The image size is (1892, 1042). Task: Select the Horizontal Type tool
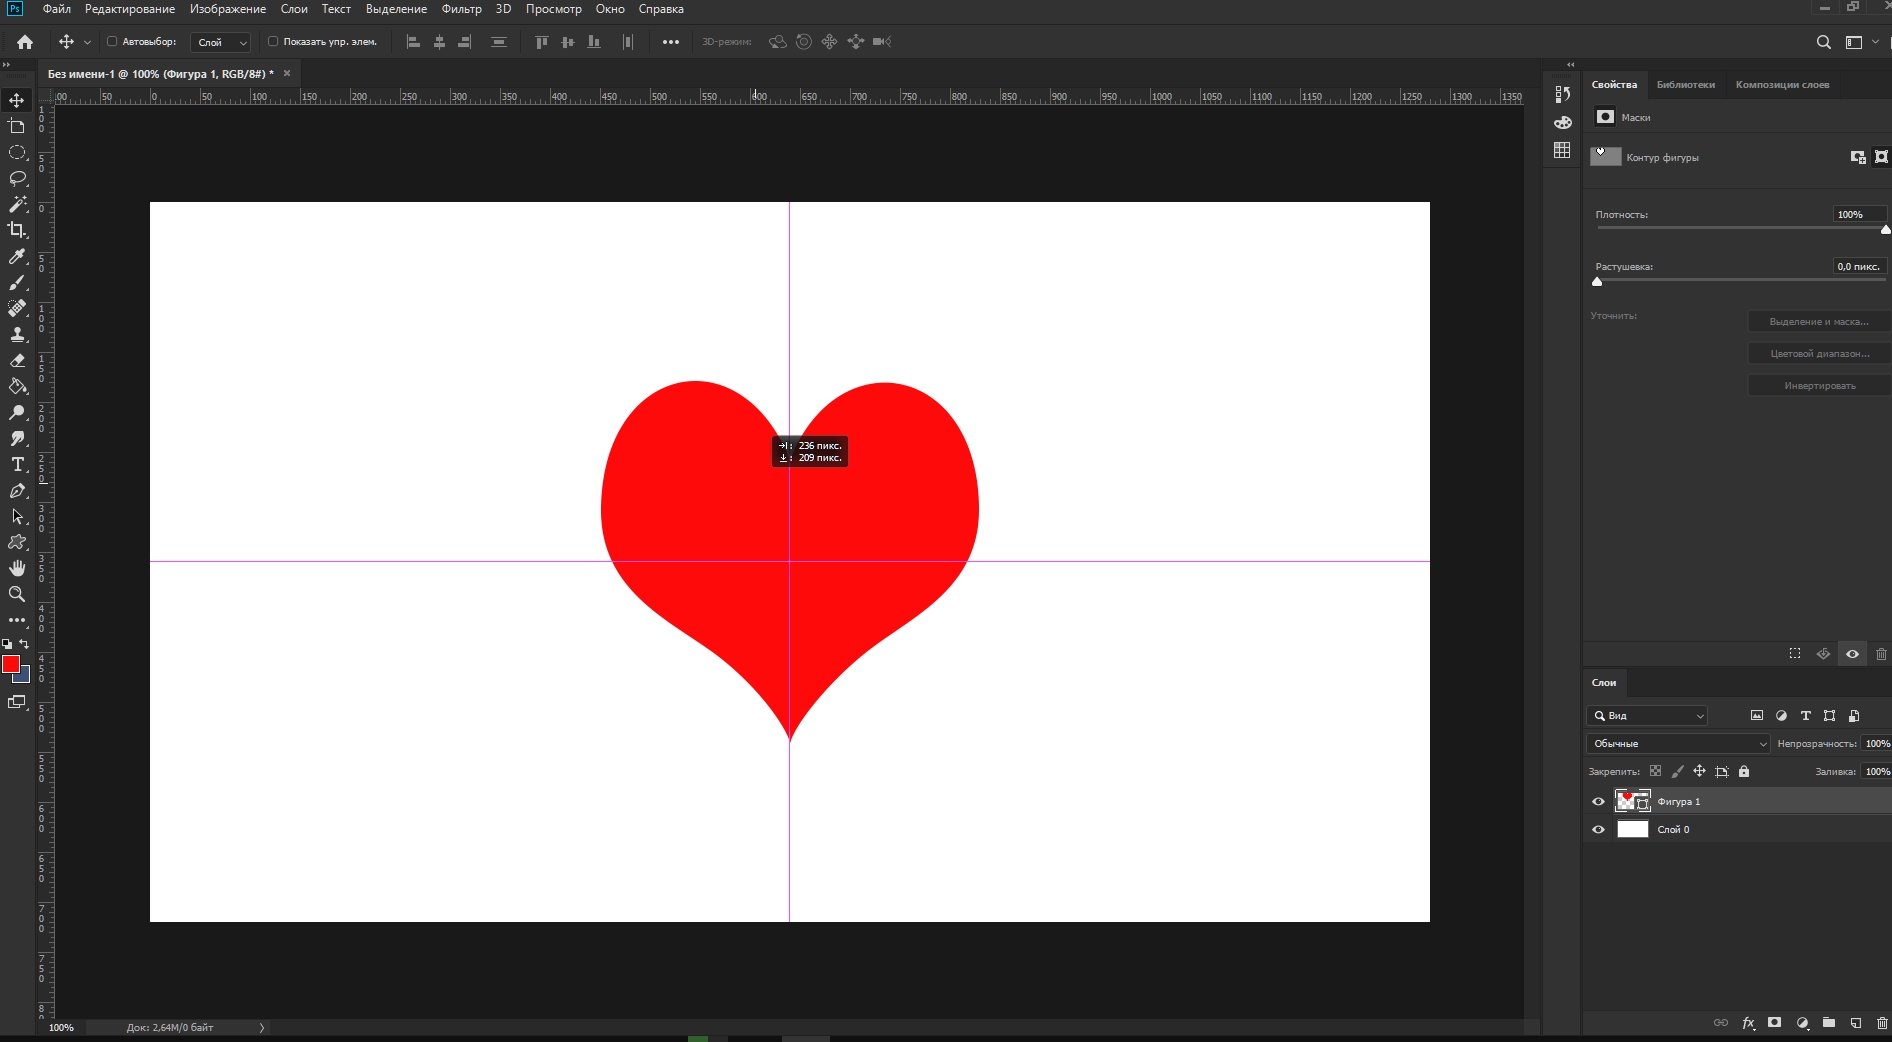pos(17,464)
